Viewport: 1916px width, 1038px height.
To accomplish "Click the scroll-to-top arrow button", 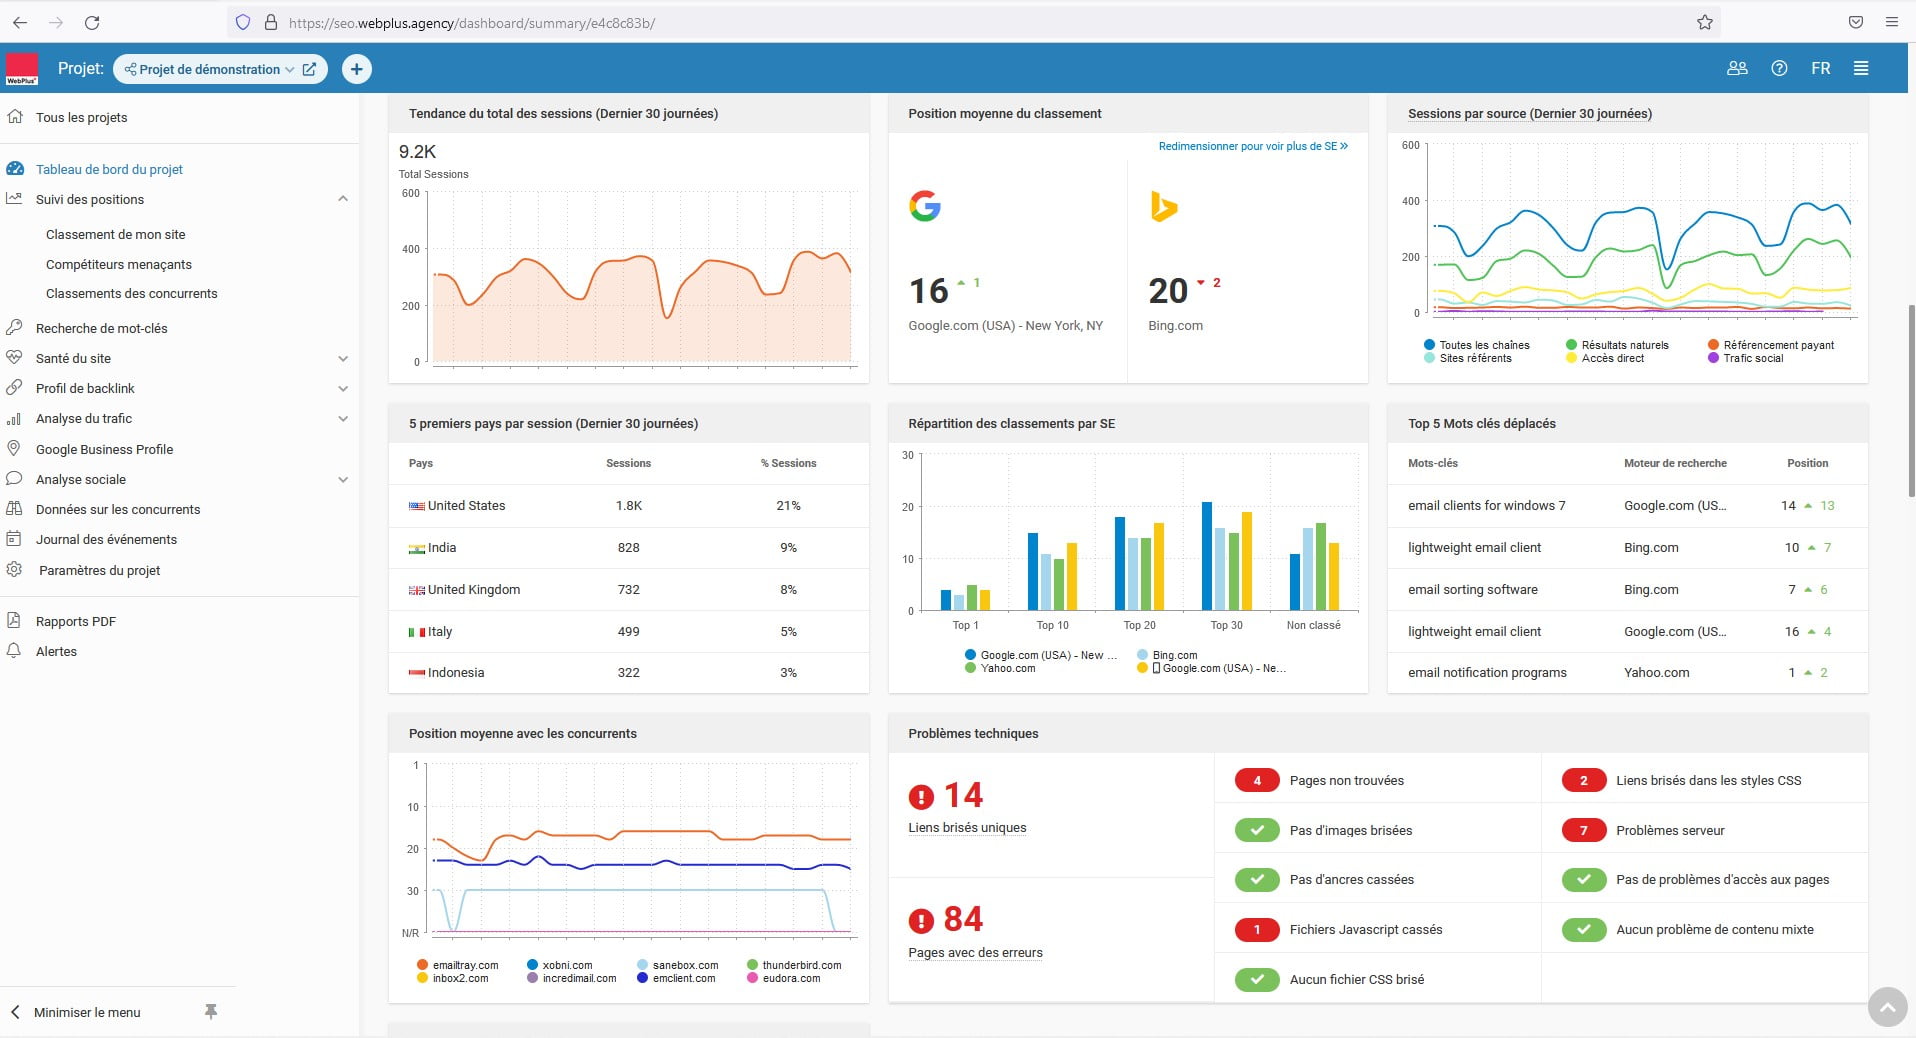I will click(x=1887, y=1007).
